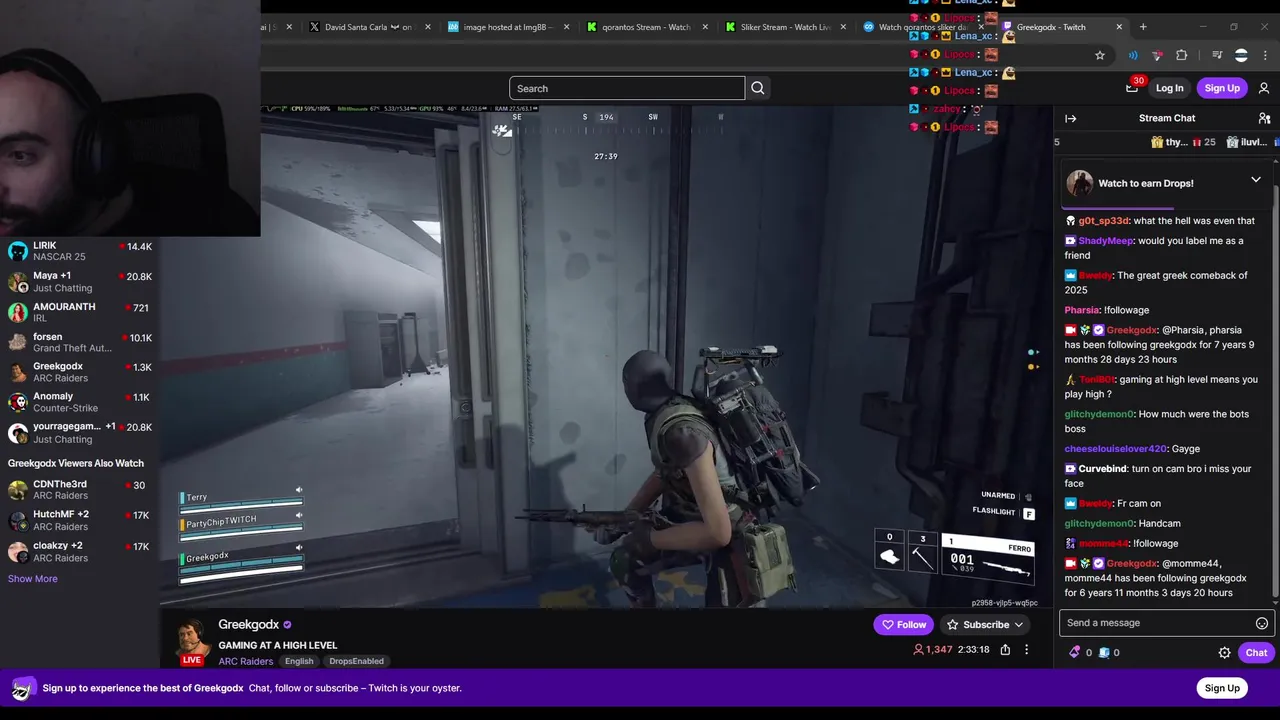The width and height of the screenshot is (1280, 720).
Task: Click Show More in the sidebar
Action: [32, 579]
